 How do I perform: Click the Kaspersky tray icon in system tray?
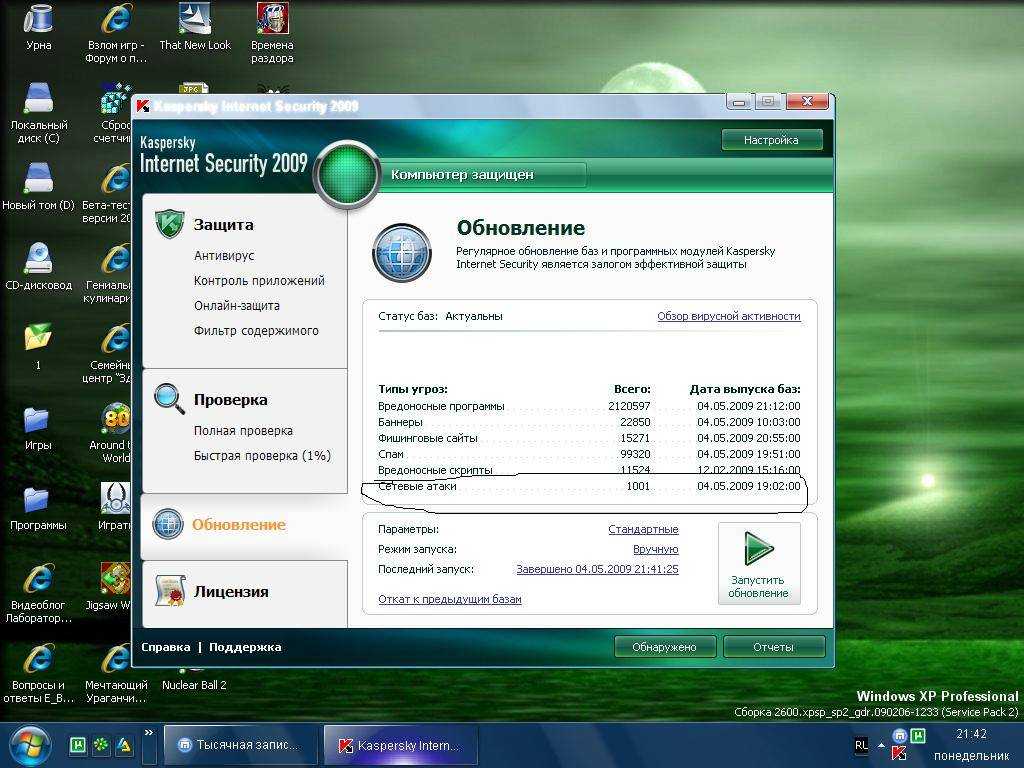(899, 752)
